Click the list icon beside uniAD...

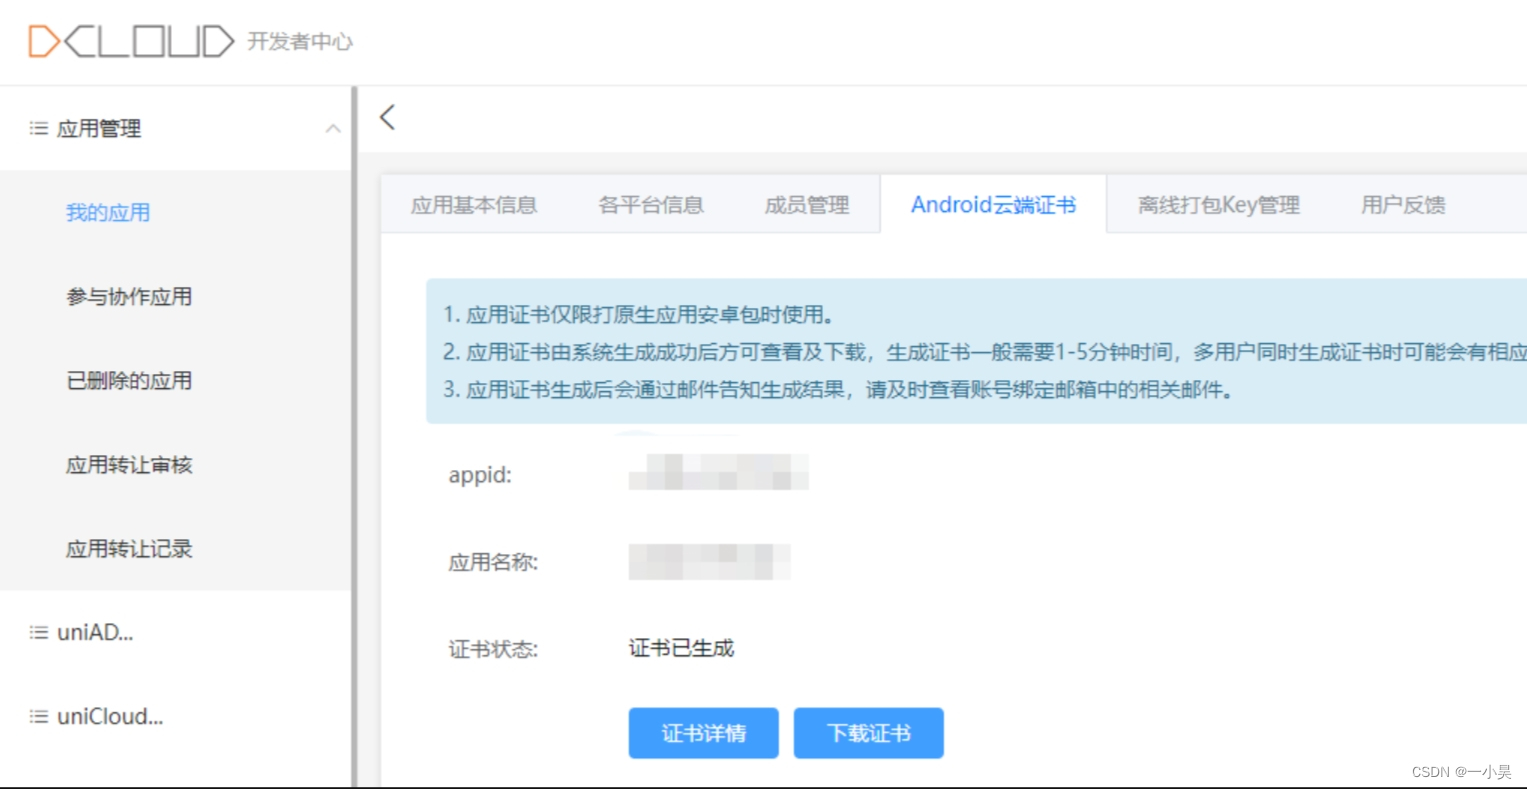38,631
